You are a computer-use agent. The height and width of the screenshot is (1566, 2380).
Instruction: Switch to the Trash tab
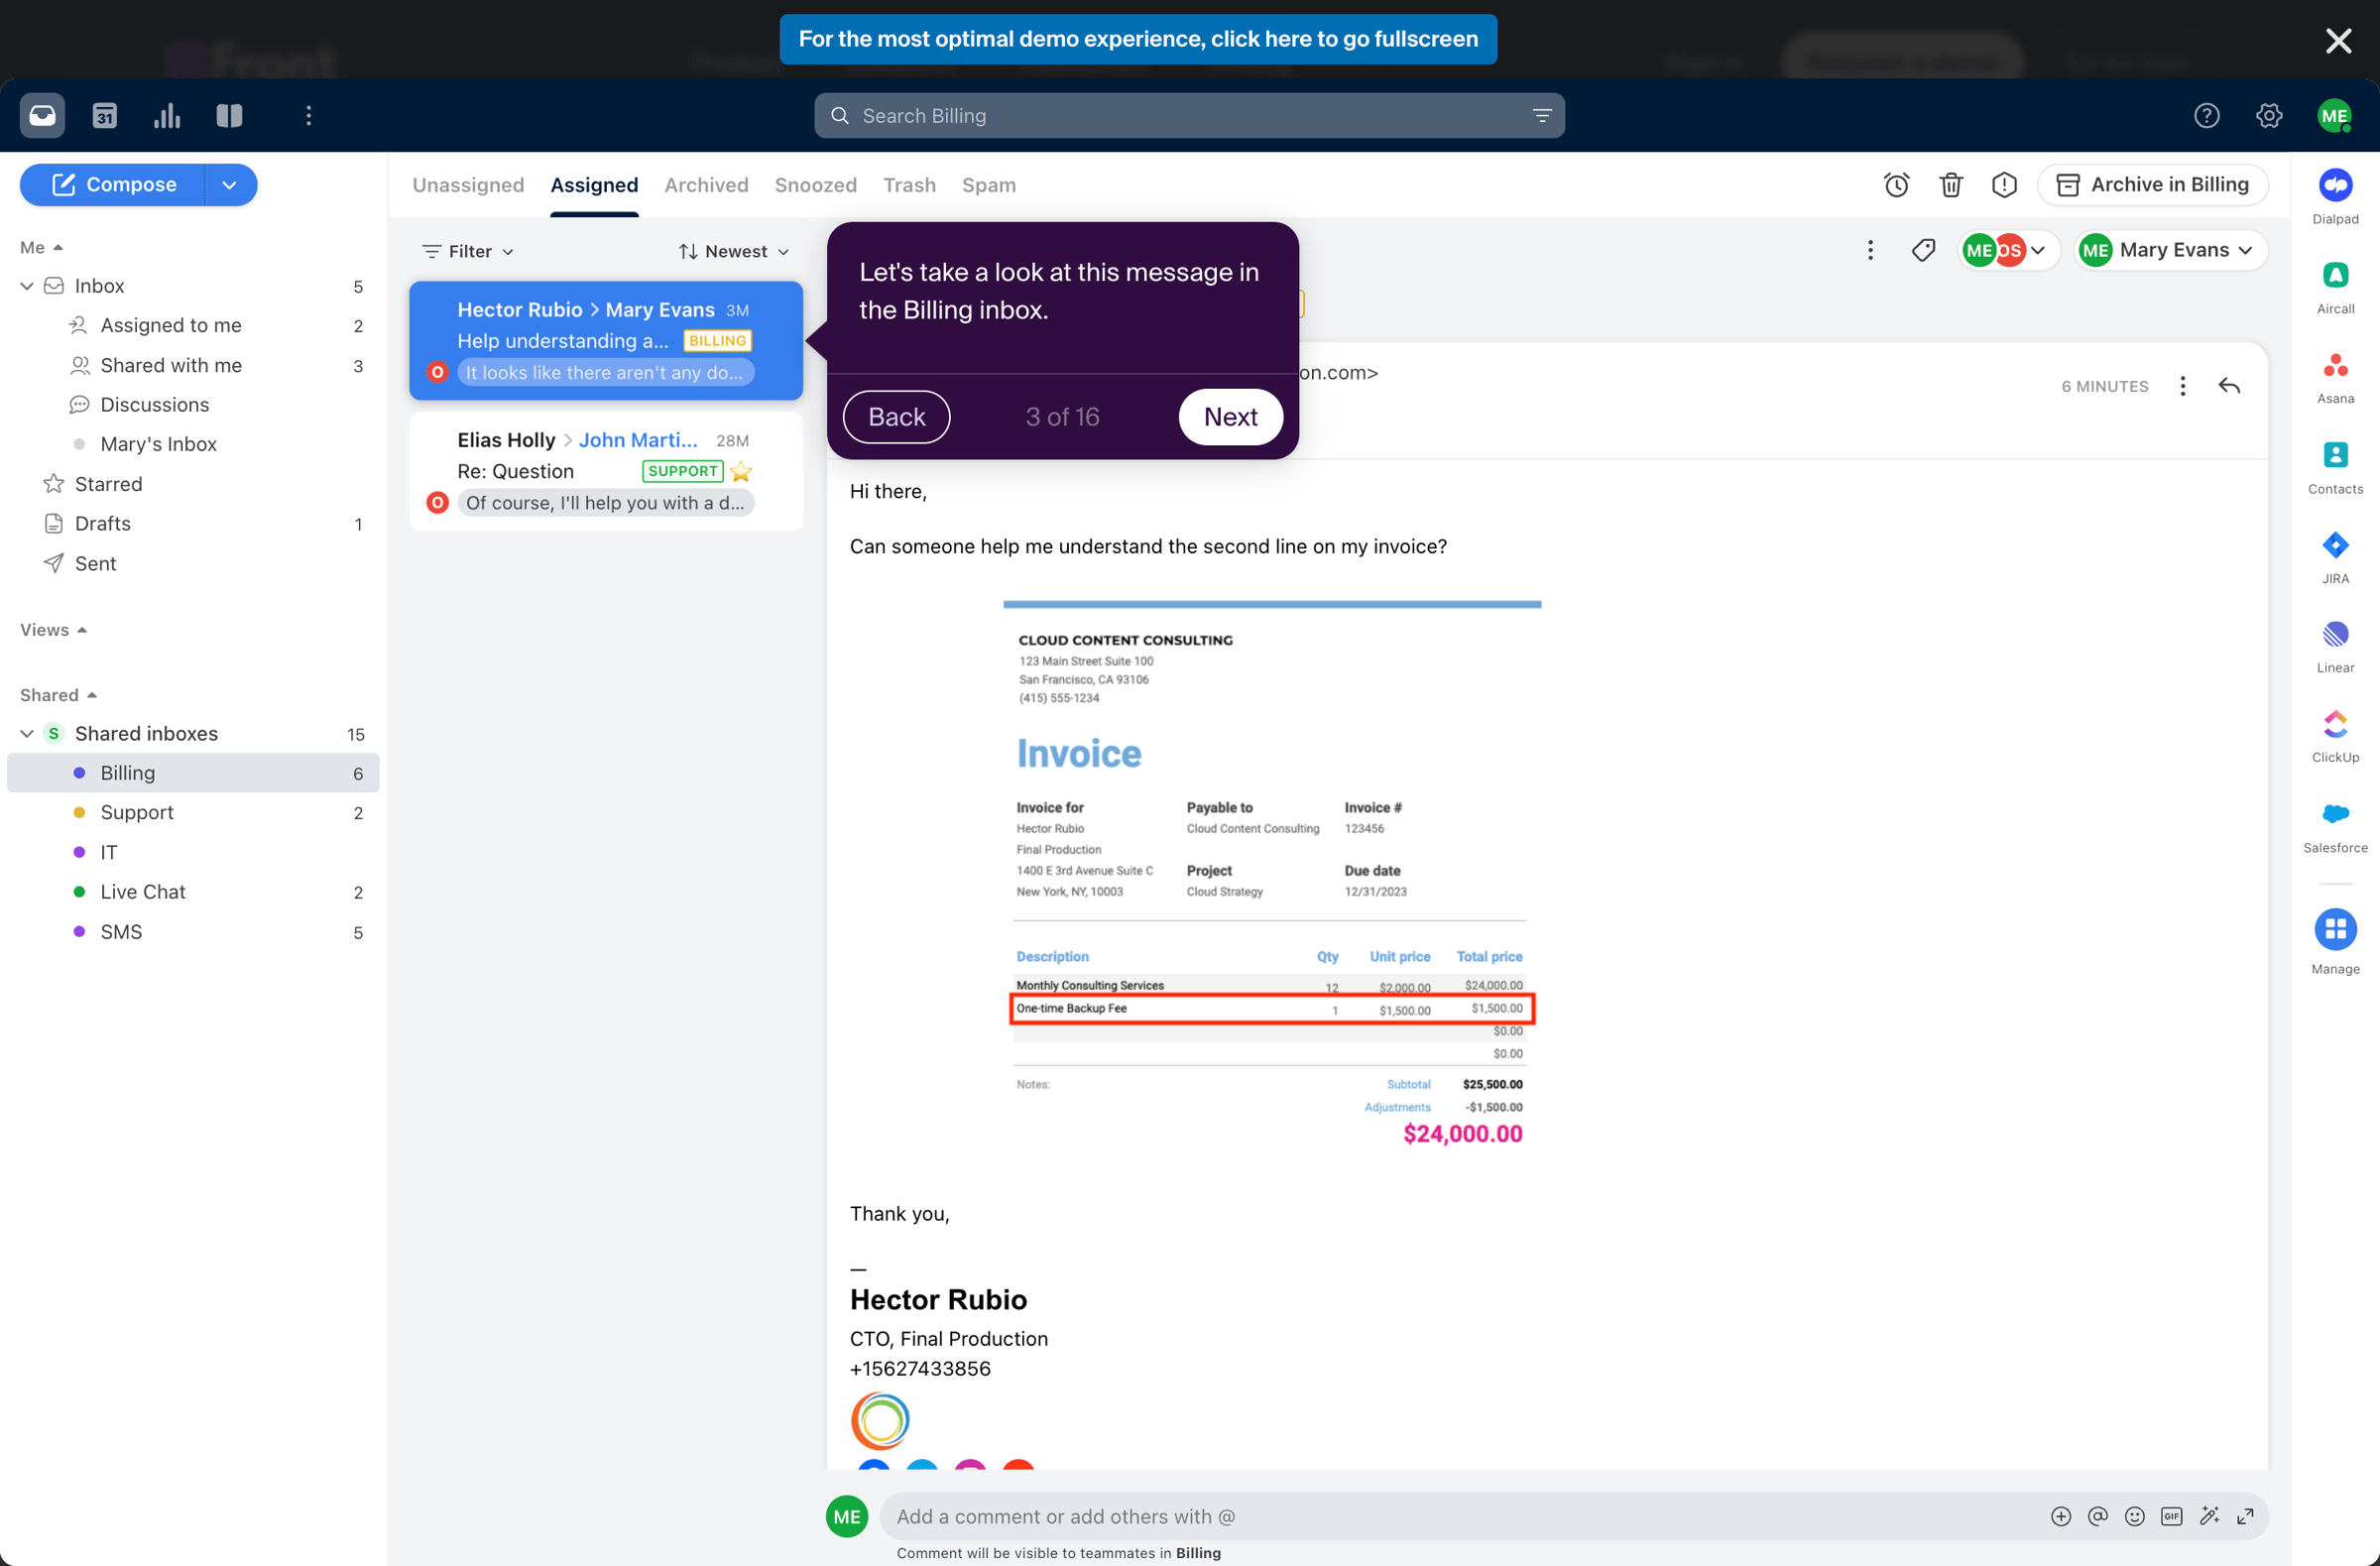[909, 185]
